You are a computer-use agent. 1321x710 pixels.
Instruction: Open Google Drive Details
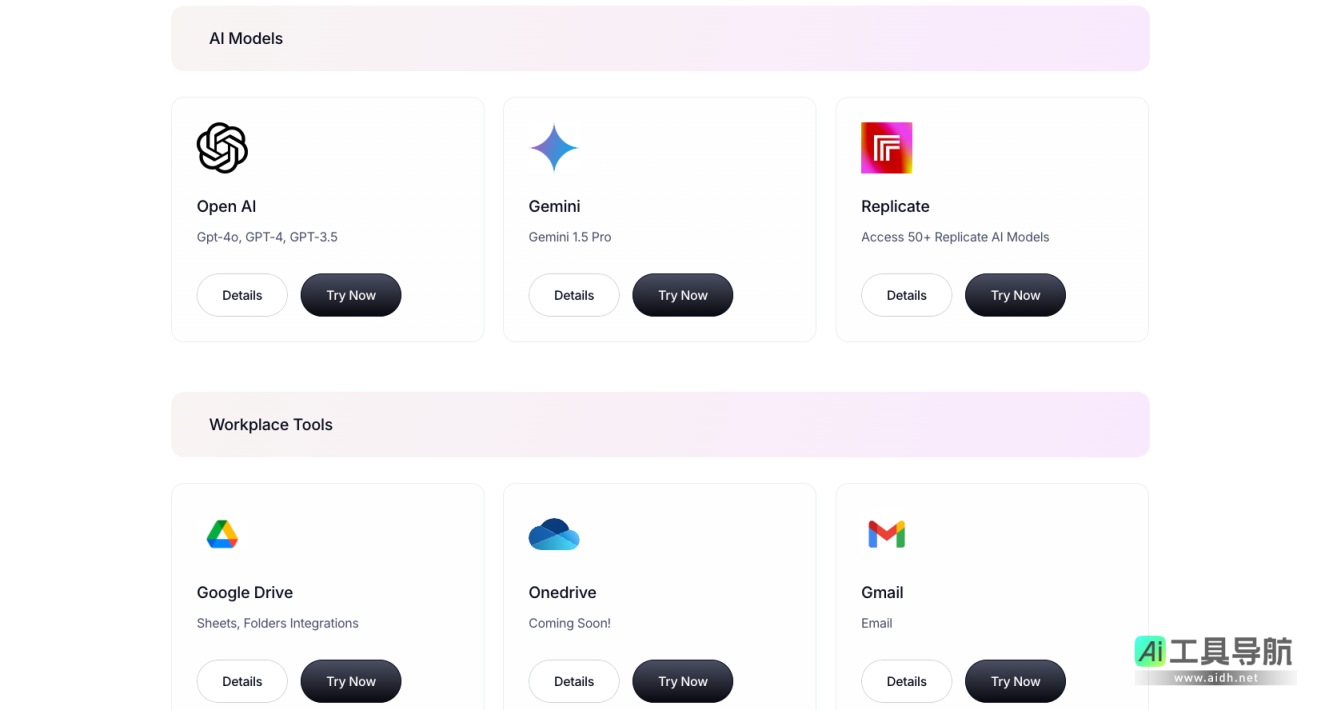242,681
